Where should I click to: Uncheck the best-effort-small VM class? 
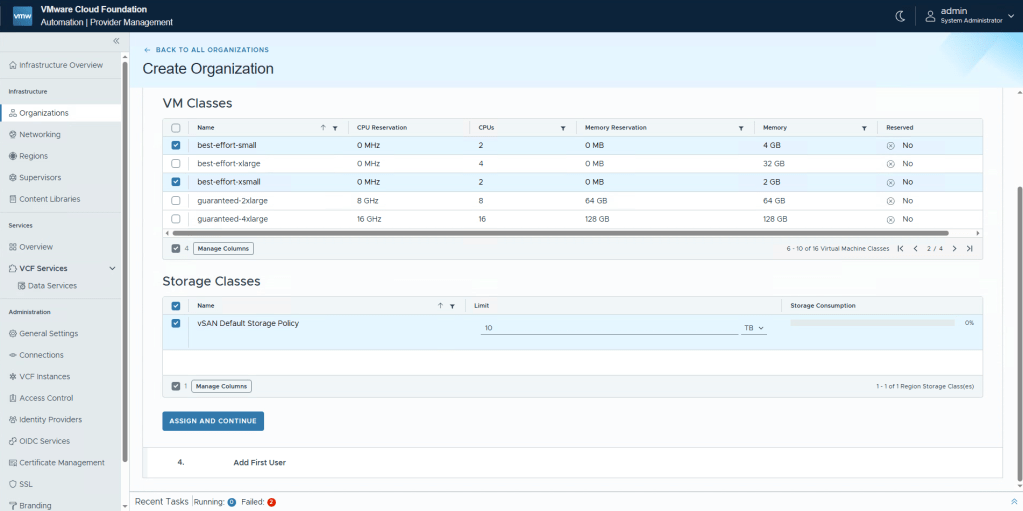176,145
